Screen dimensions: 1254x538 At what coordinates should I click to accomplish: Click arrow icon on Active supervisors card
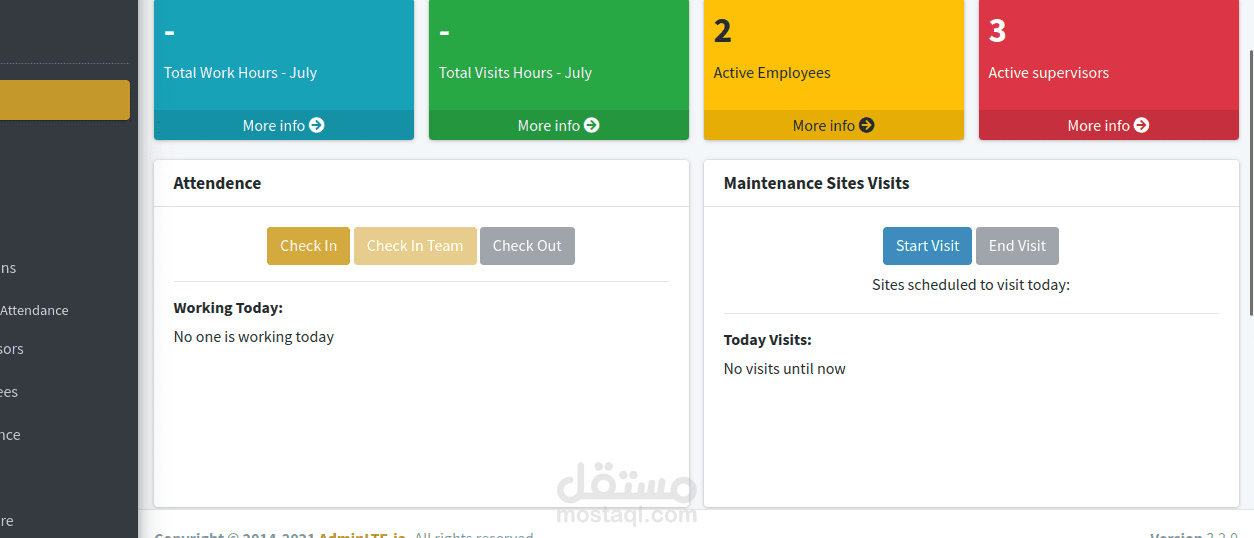click(1142, 125)
